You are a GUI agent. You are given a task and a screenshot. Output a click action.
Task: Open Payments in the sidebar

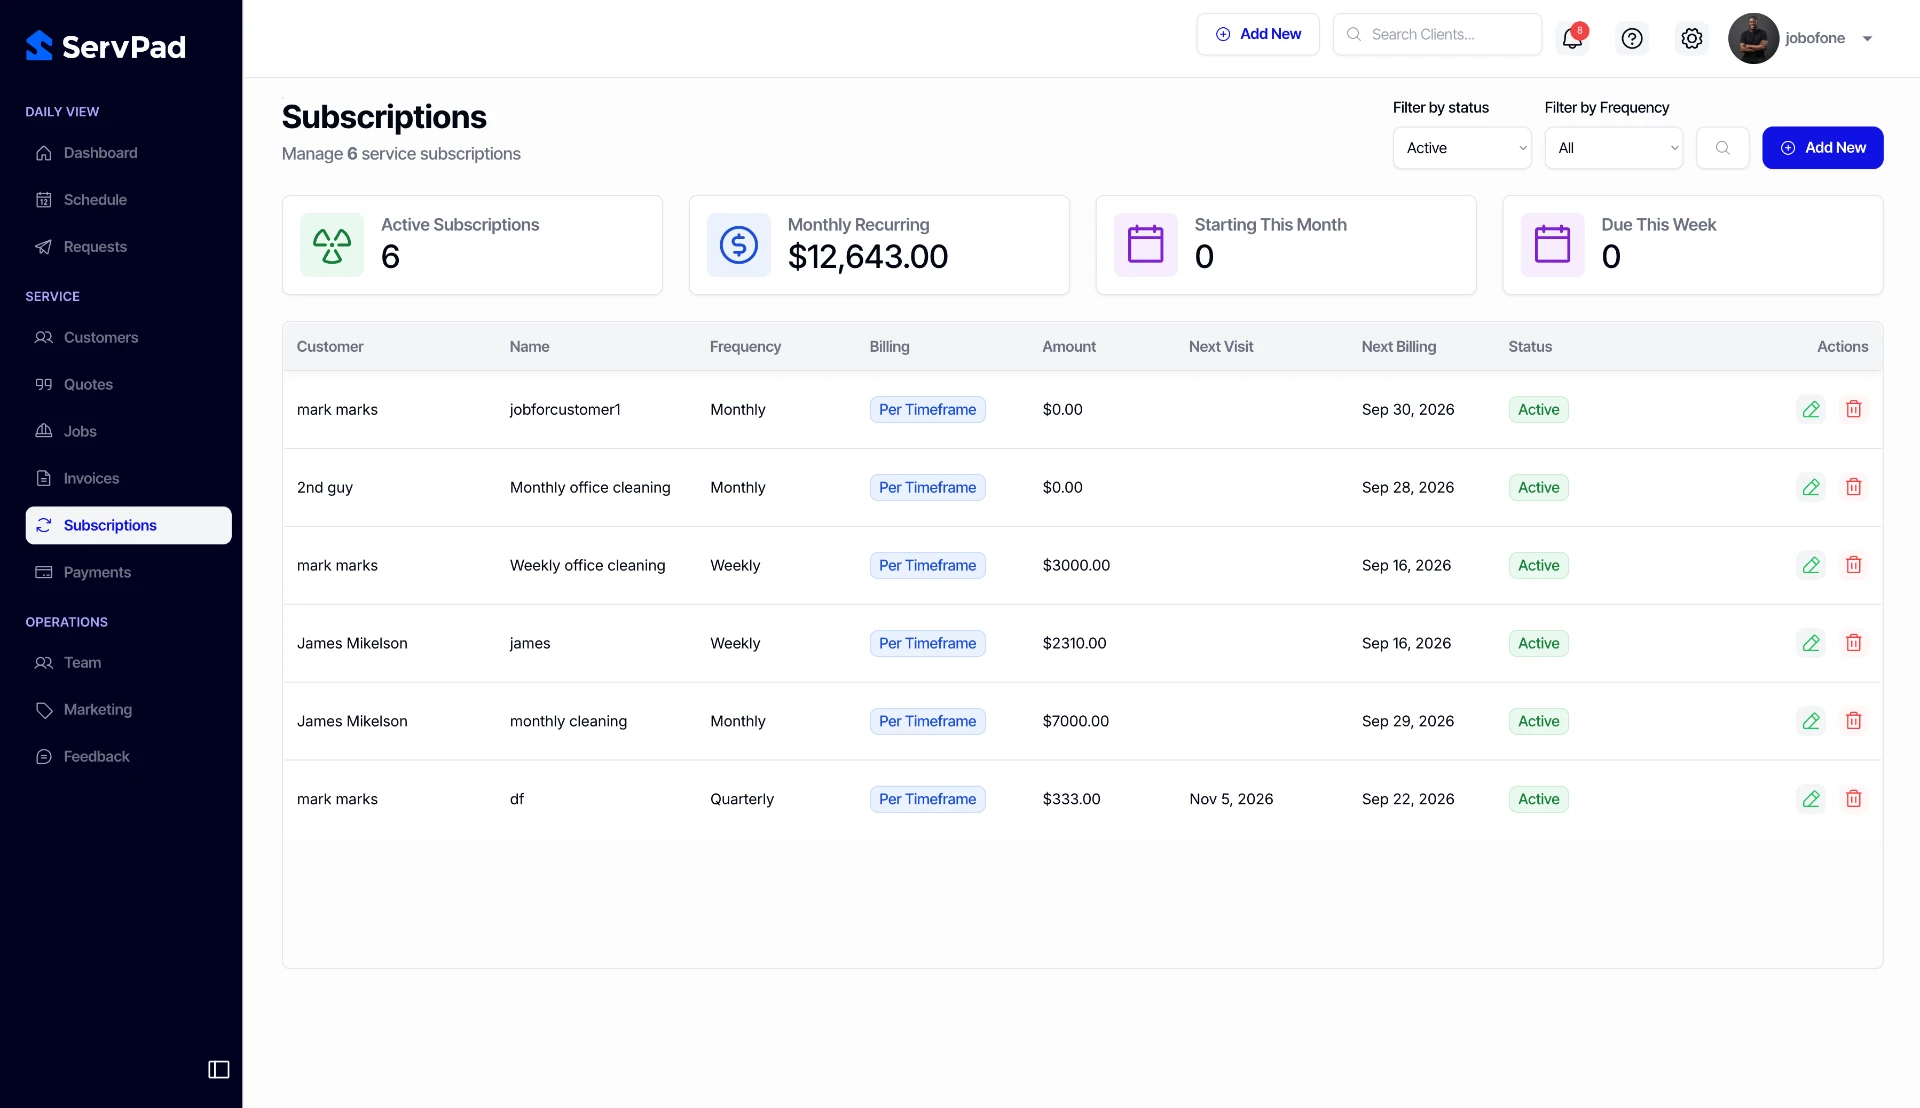click(128, 573)
